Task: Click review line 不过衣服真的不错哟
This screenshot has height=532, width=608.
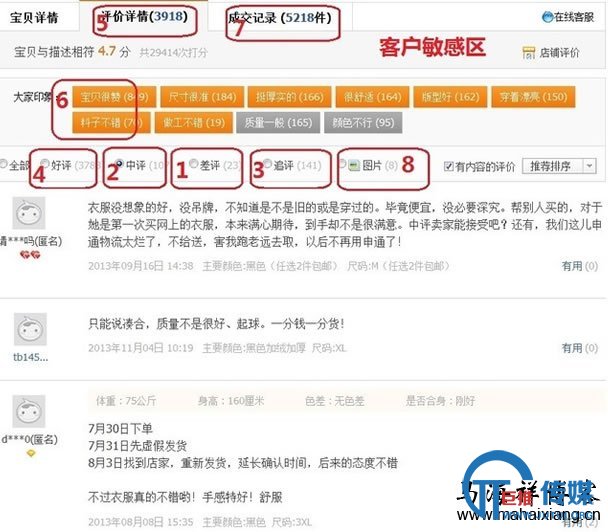Action: tap(185, 497)
